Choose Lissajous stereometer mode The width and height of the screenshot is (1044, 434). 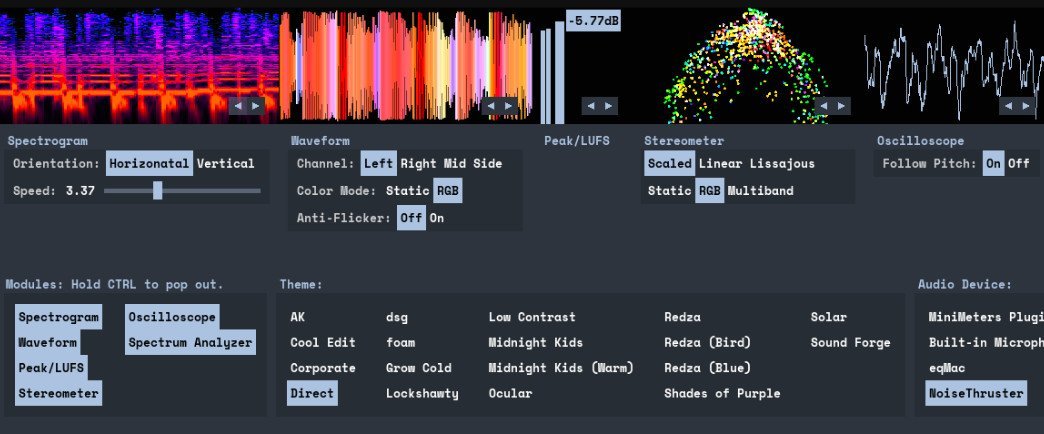pos(782,163)
